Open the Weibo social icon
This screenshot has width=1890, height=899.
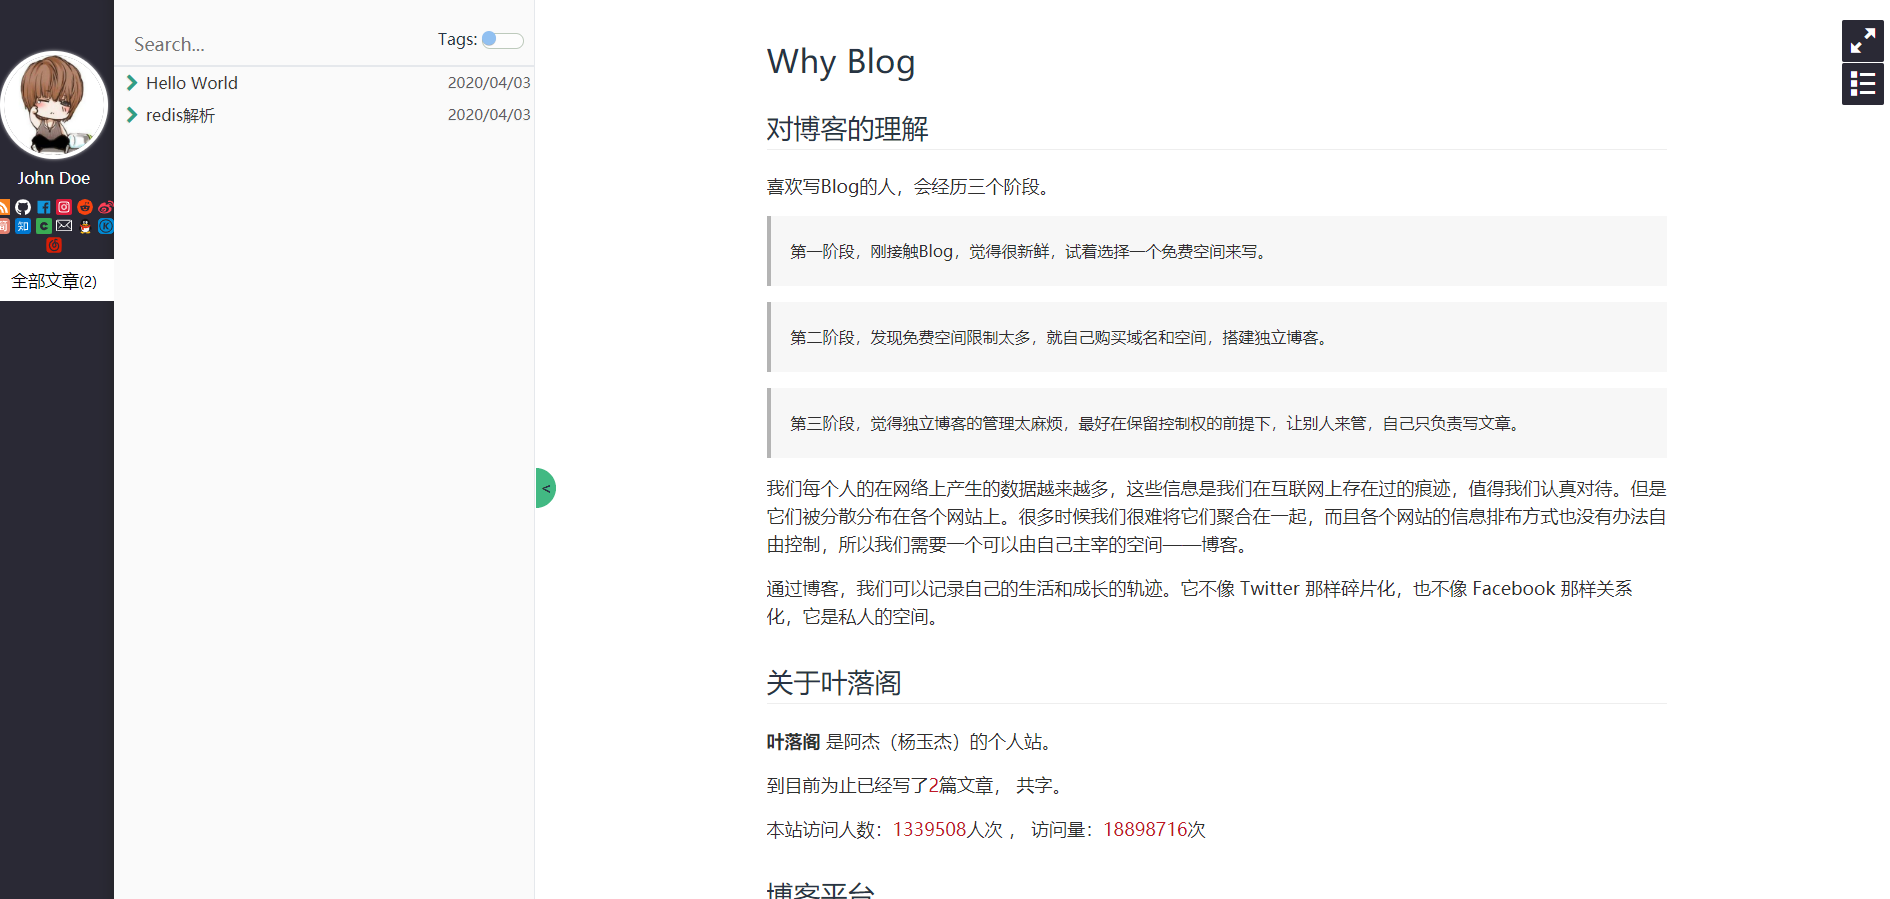(x=106, y=207)
